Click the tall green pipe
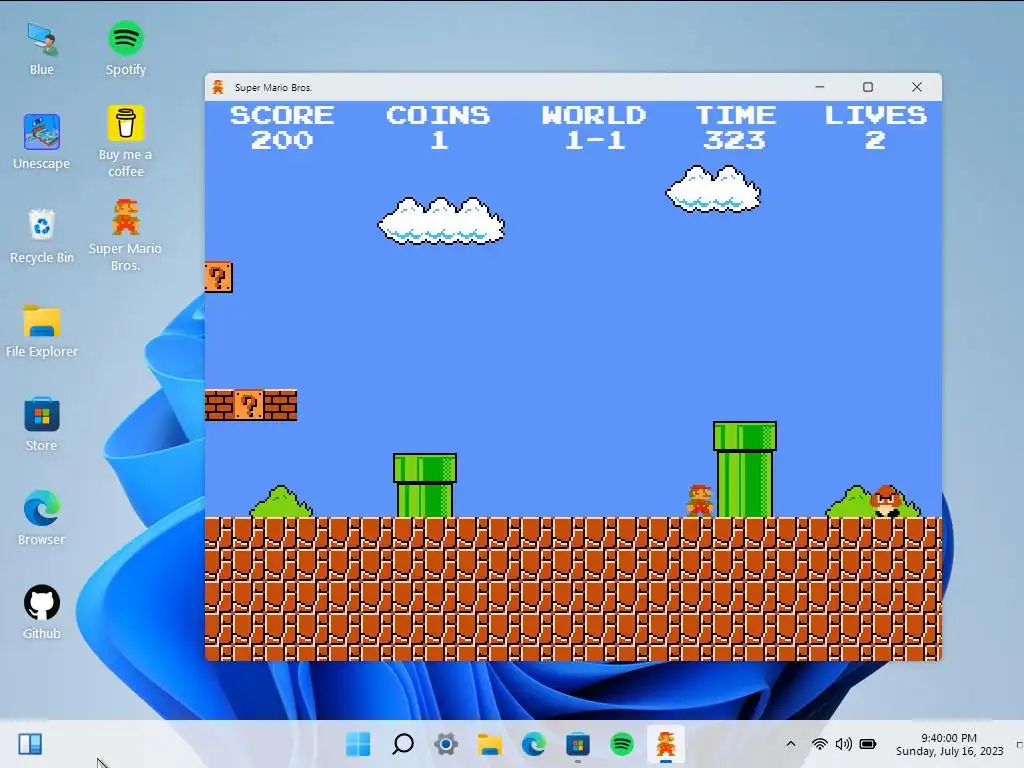 pos(744,470)
